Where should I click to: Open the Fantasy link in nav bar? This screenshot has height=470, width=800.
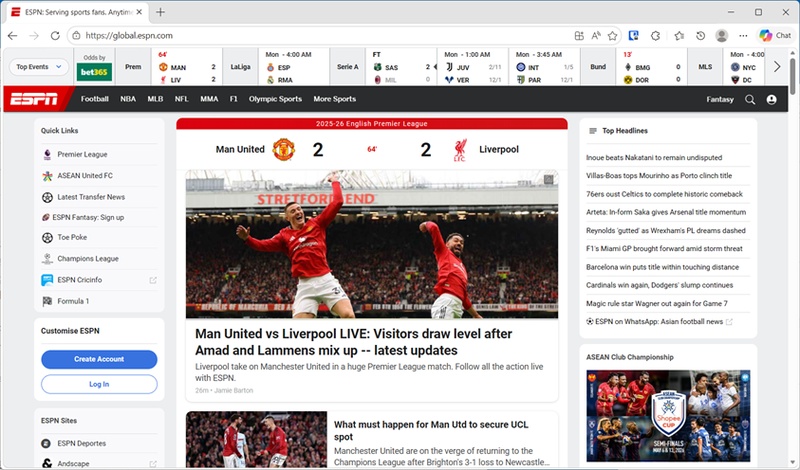click(720, 100)
